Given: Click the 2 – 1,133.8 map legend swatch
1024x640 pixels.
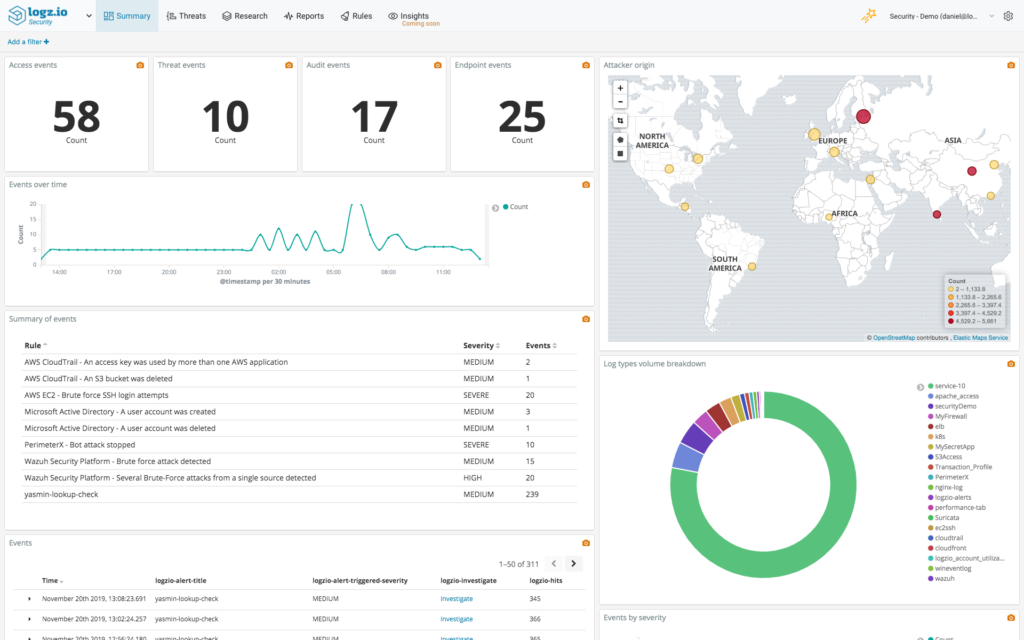Looking at the screenshot, I should (x=951, y=289).
